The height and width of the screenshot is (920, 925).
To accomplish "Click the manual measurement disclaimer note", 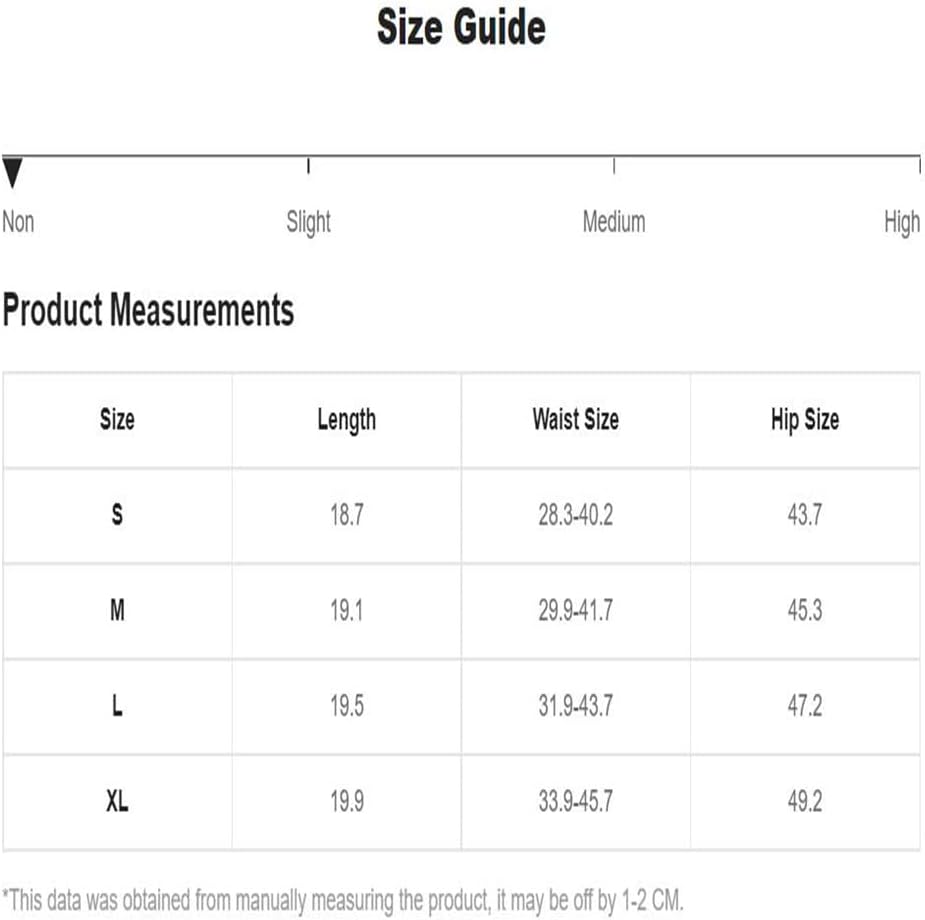I will tap(343, 901).
